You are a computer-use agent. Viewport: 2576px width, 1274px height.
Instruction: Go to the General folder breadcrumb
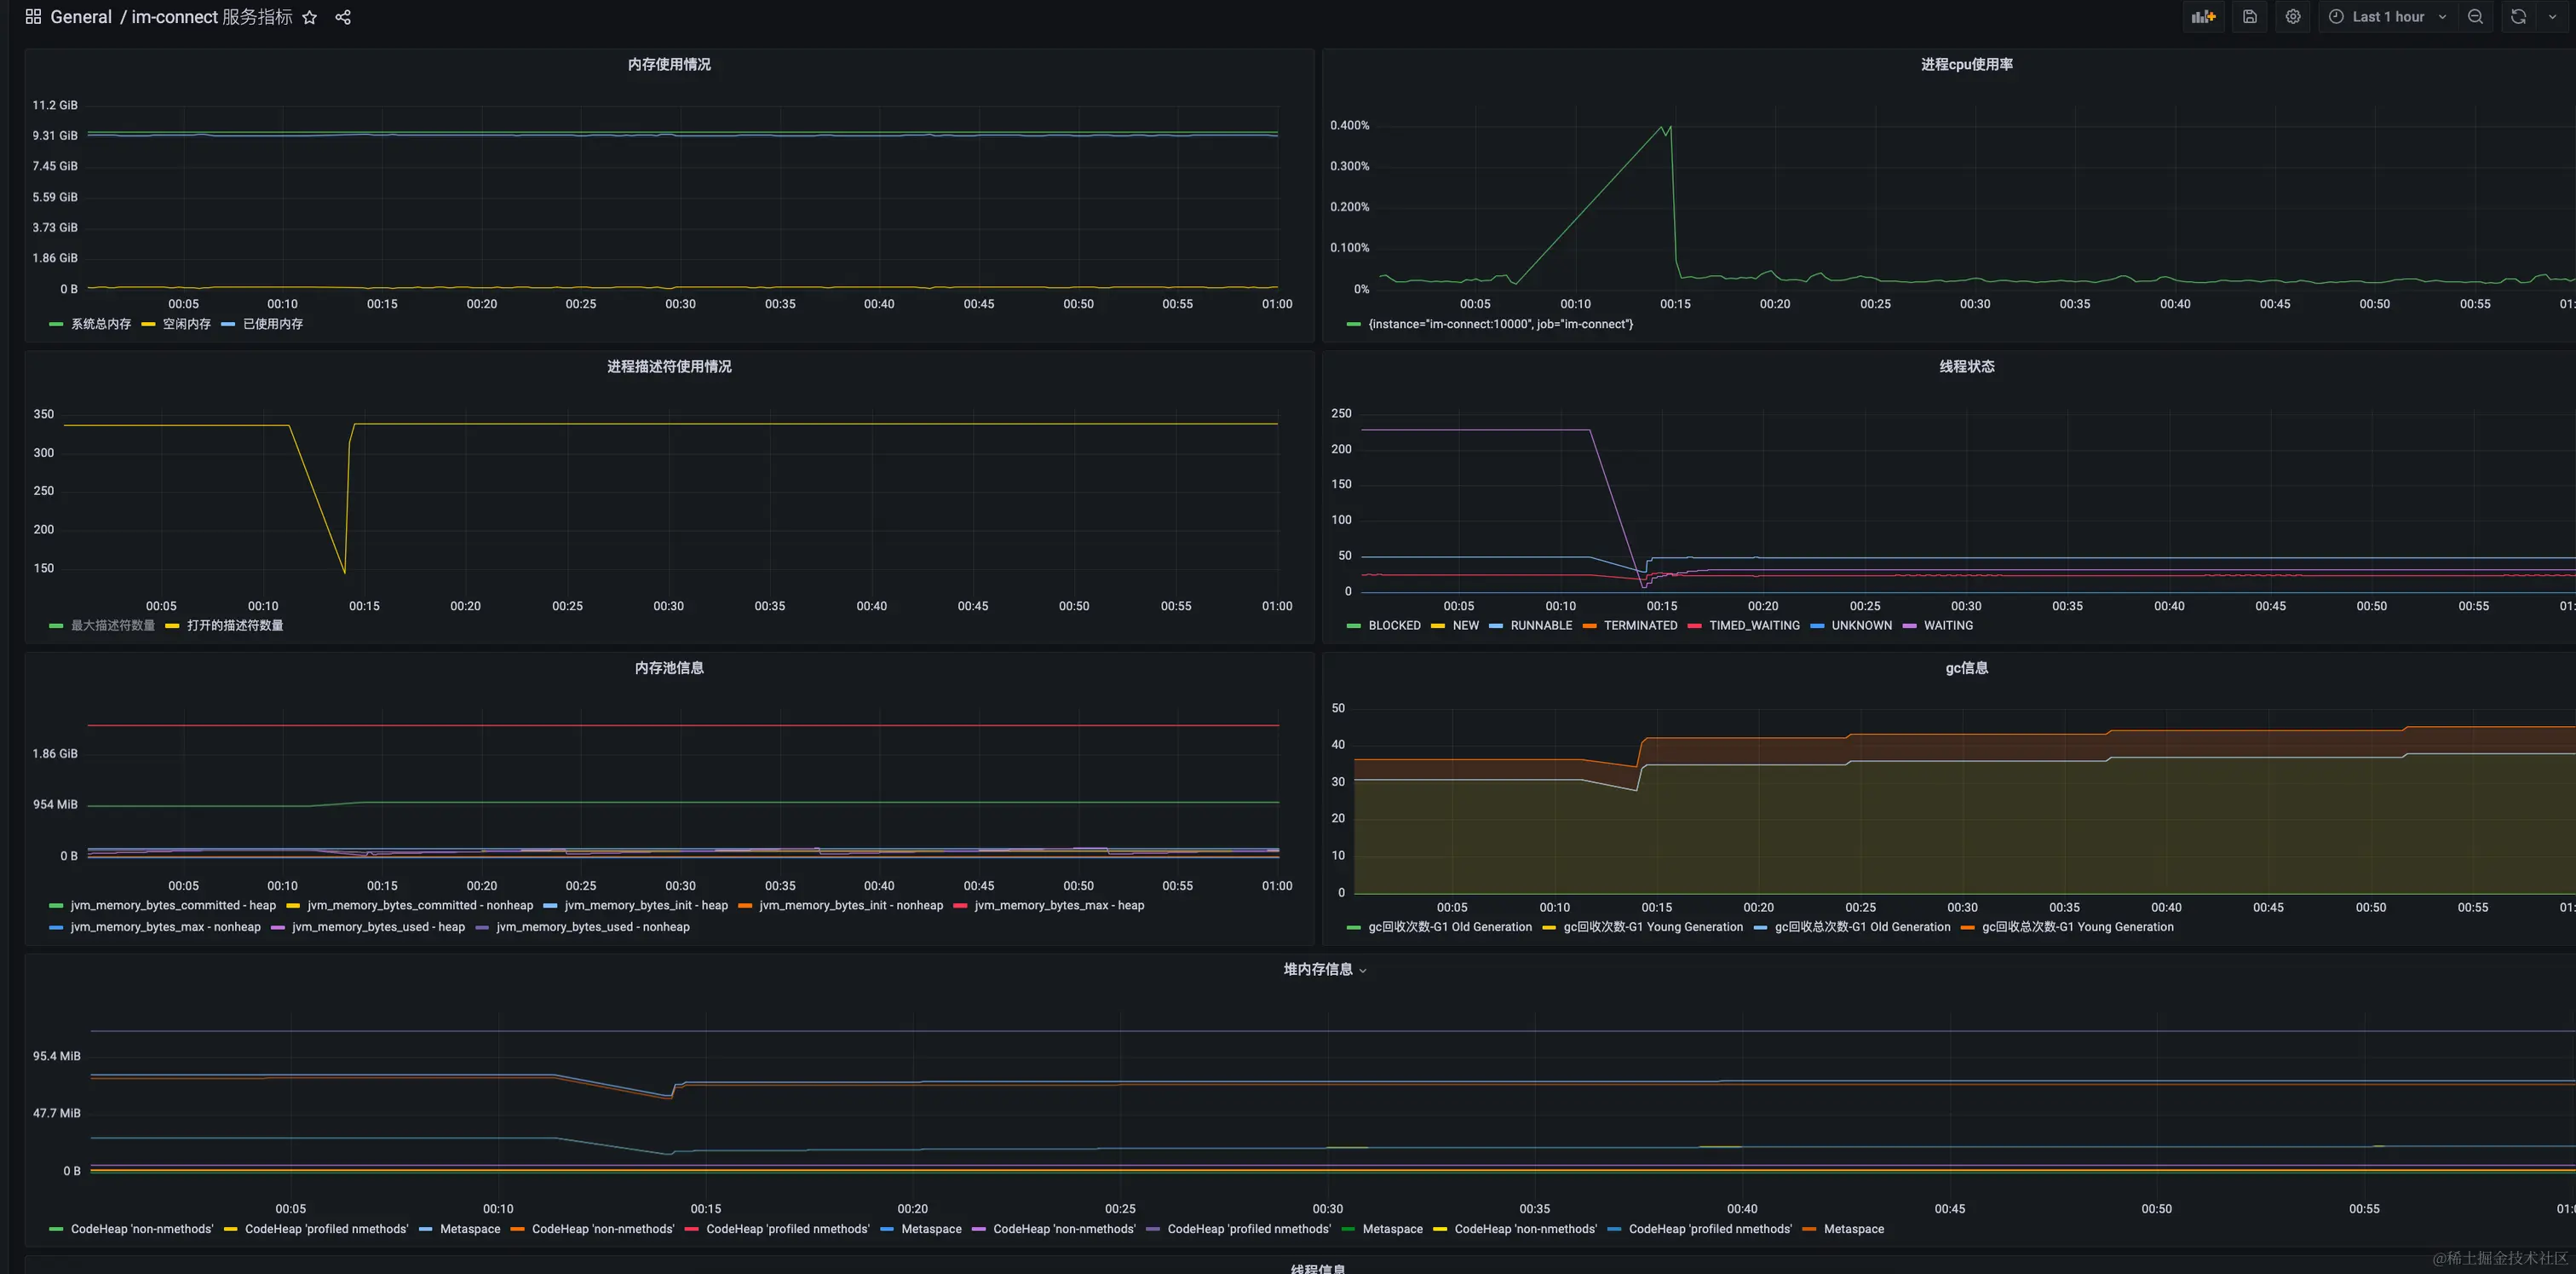(81, 17)
